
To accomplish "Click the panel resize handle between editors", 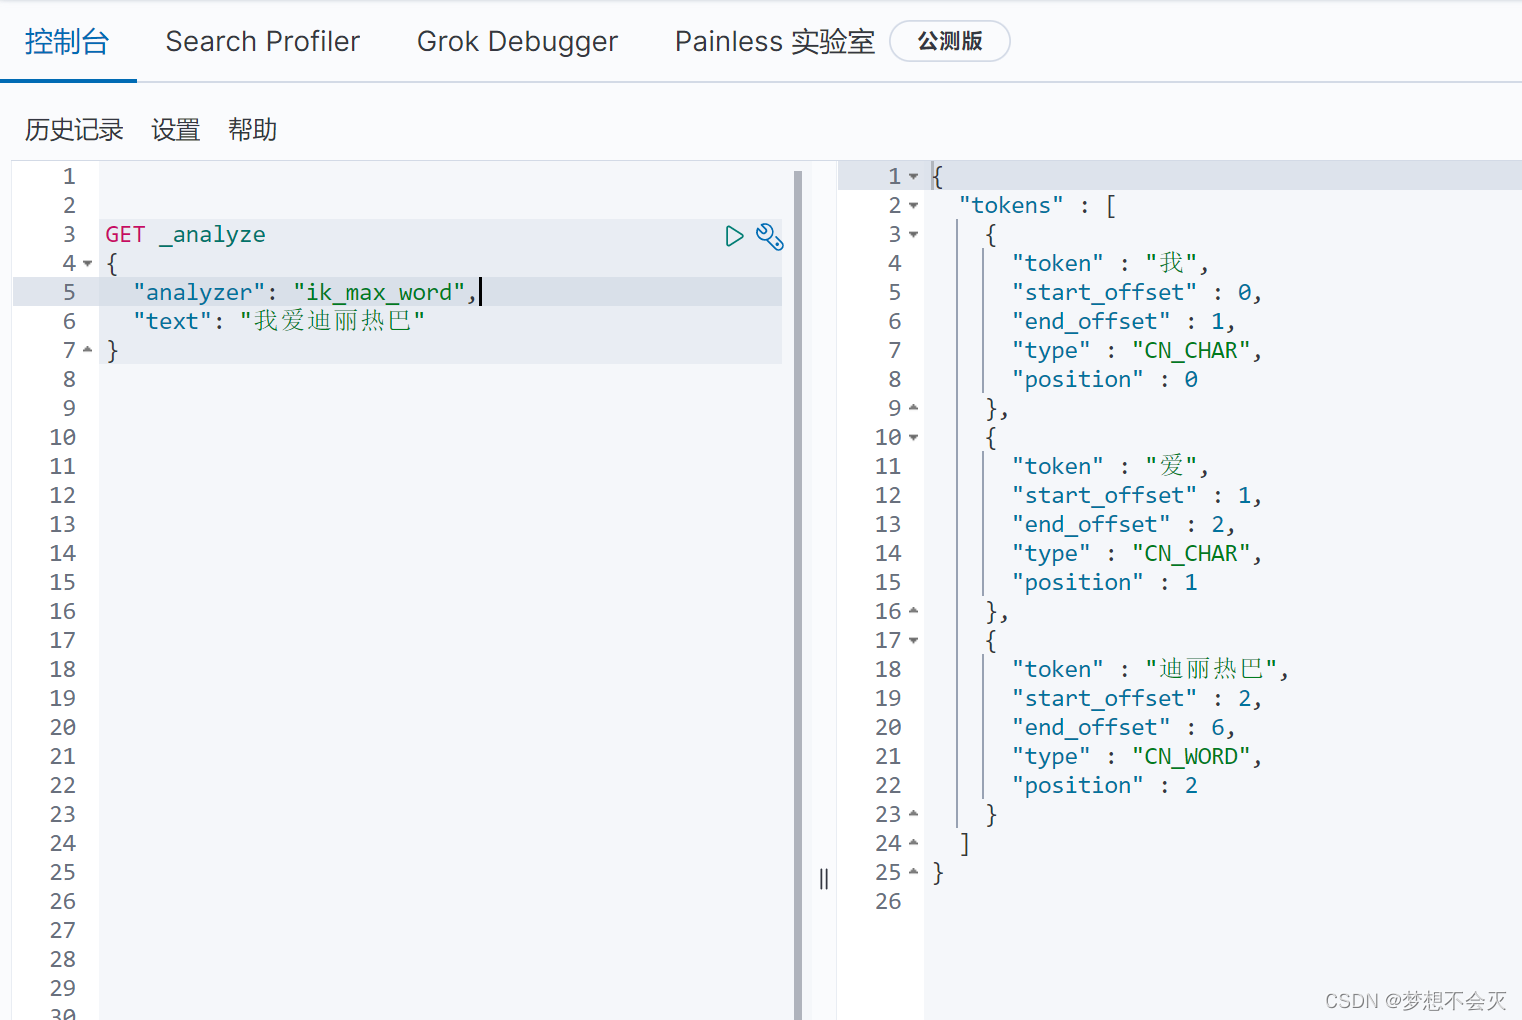I will coord(823,879).
